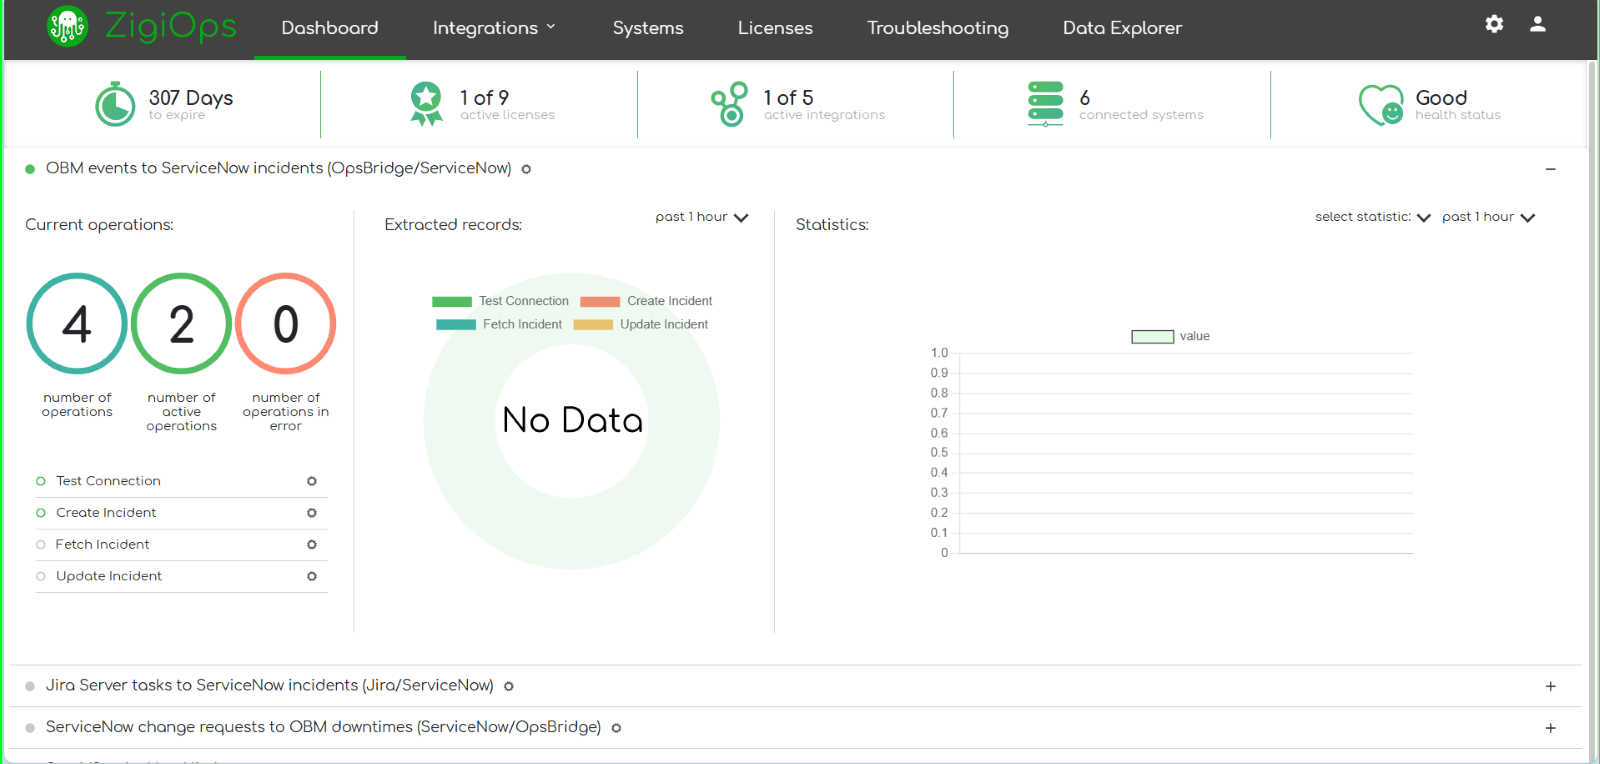This screenshot has height=764, width=1600.
Task: Click the active licenses ribbon badge icon
Action: (427, 104)
